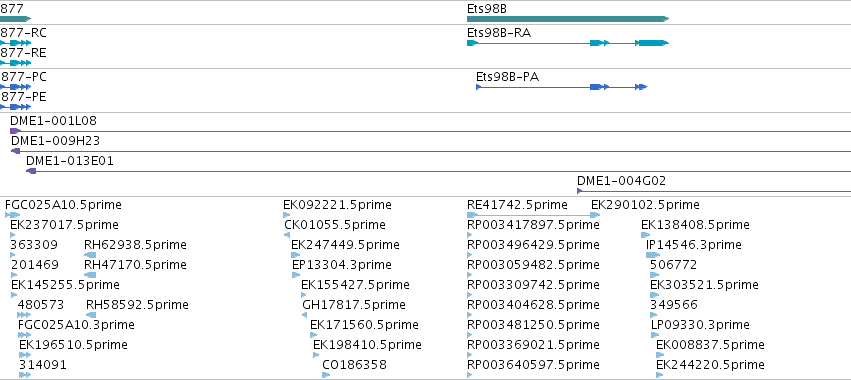Select the 877-PC protein label
851x380 pixels.
point(23,77)
